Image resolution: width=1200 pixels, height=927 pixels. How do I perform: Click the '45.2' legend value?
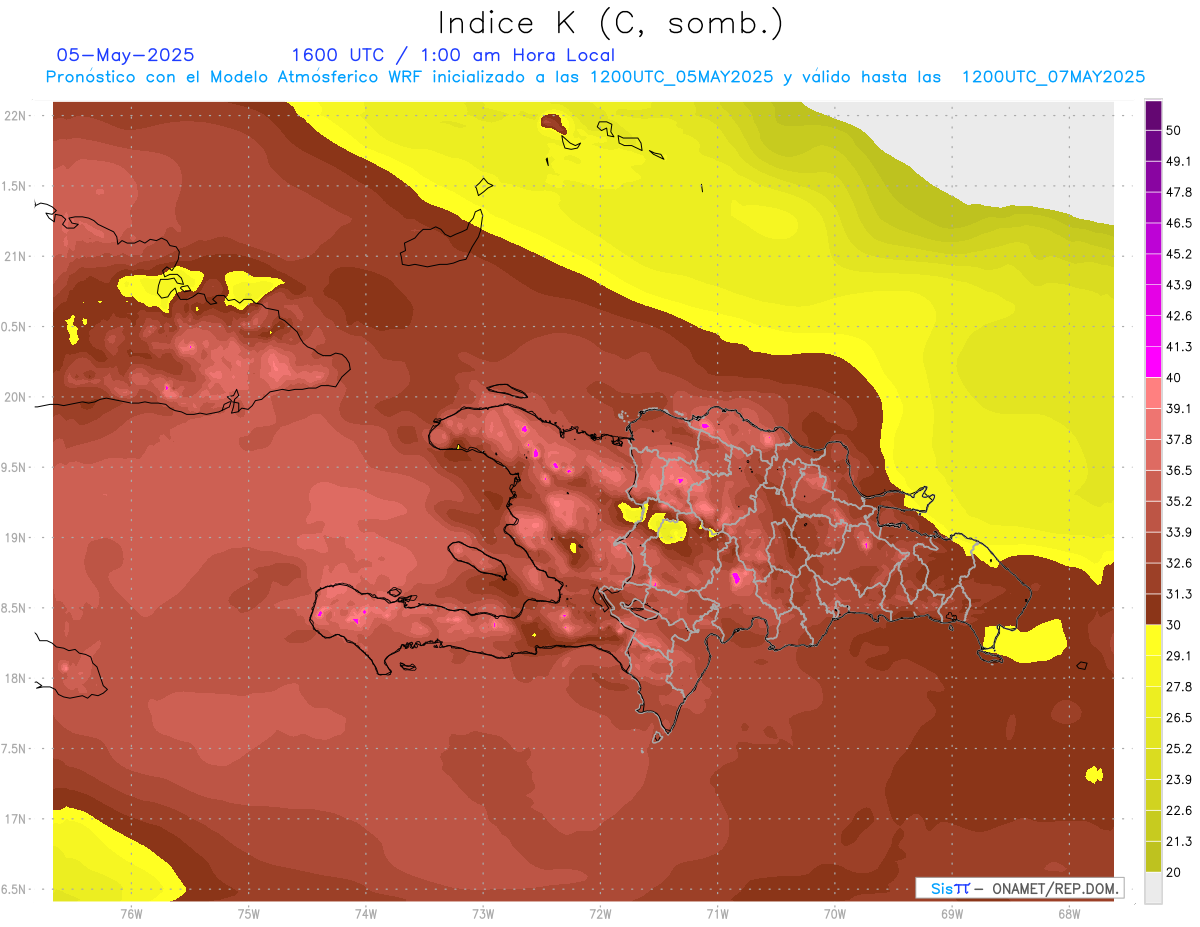point(1178,255)
